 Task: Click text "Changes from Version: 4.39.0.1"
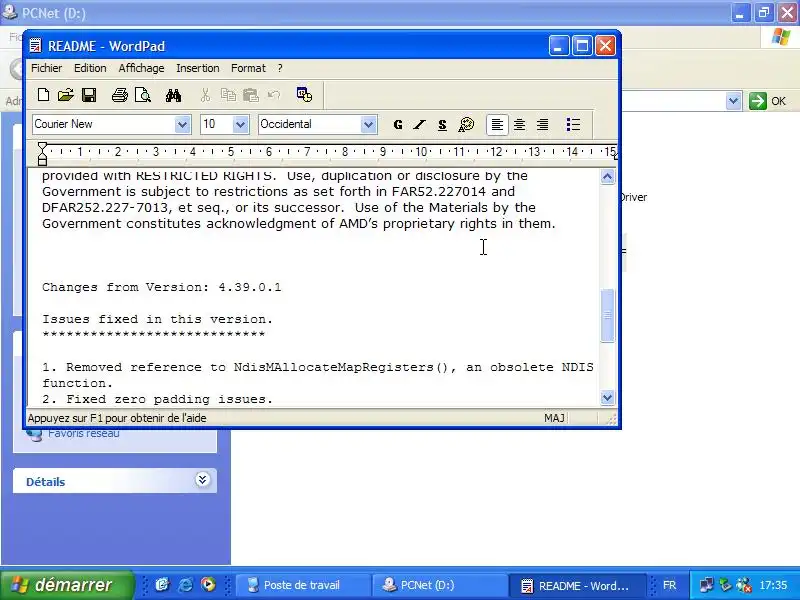(x=161, y=287)
